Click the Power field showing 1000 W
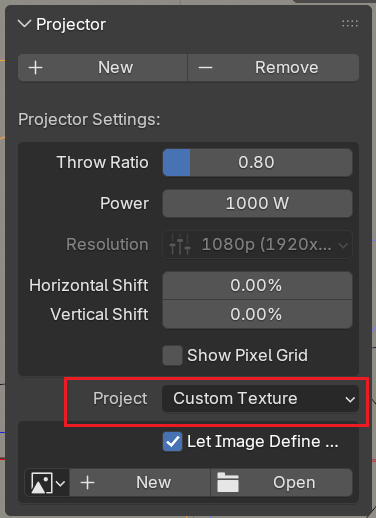376x518 pixels. [x=257, y=203]
